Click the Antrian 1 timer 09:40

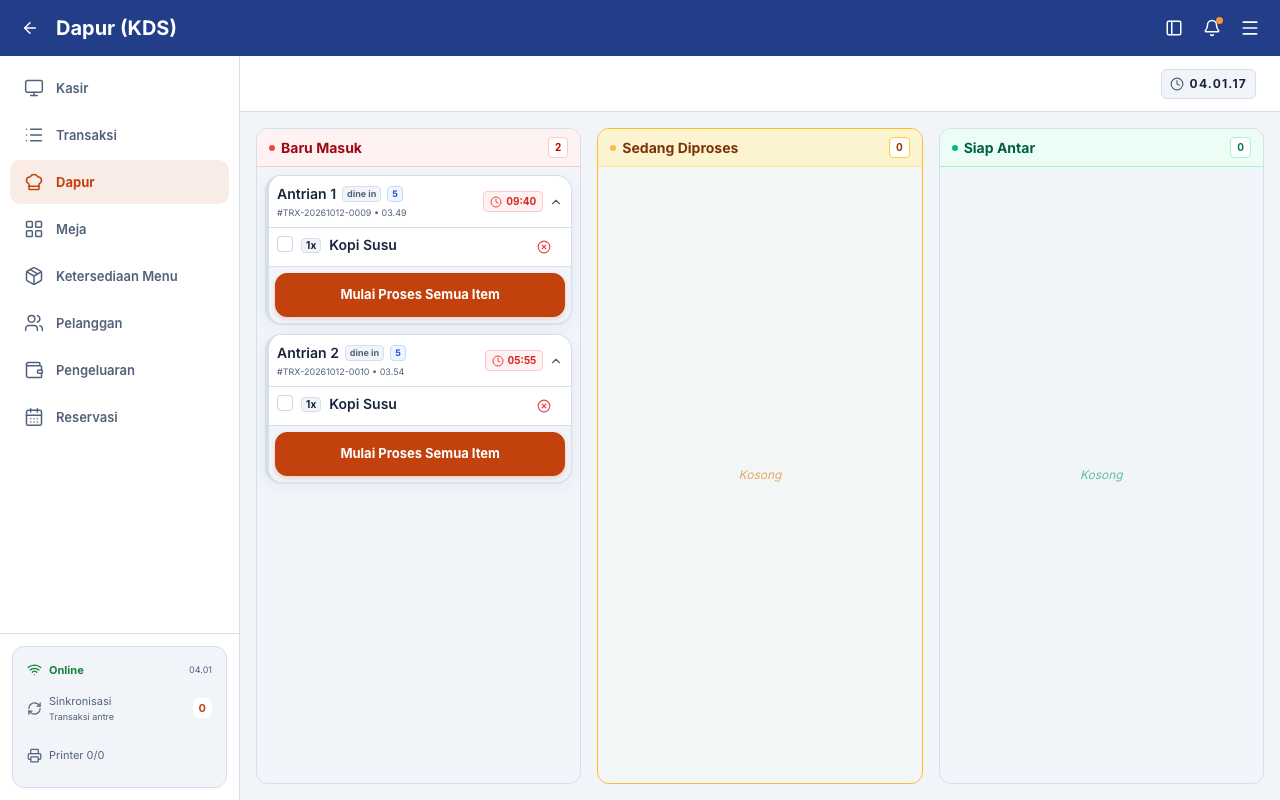coord(513,202)
